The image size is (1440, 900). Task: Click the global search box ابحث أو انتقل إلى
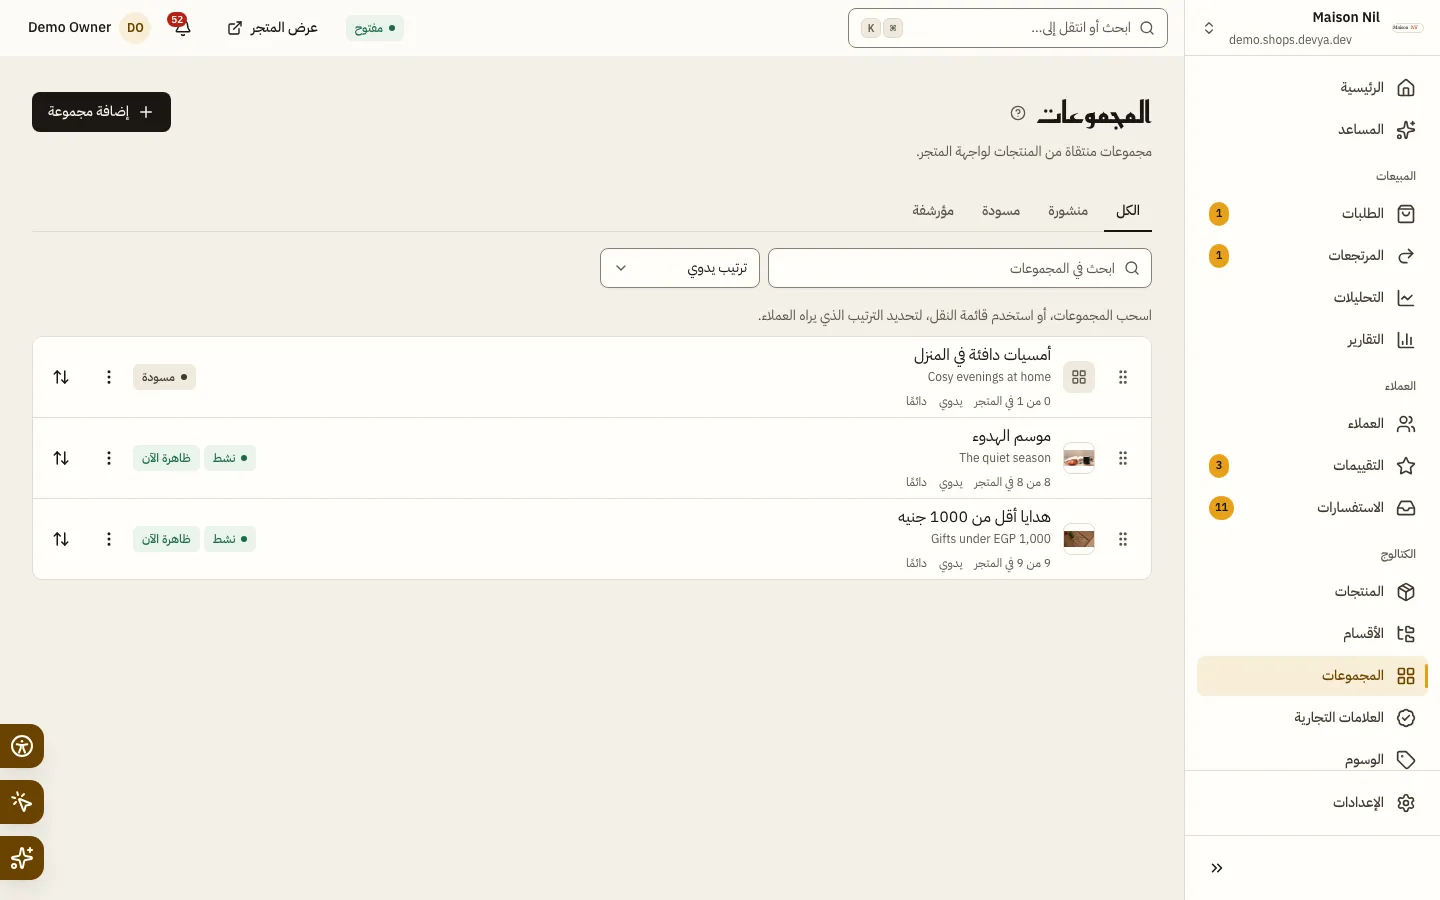(1008, 28)
